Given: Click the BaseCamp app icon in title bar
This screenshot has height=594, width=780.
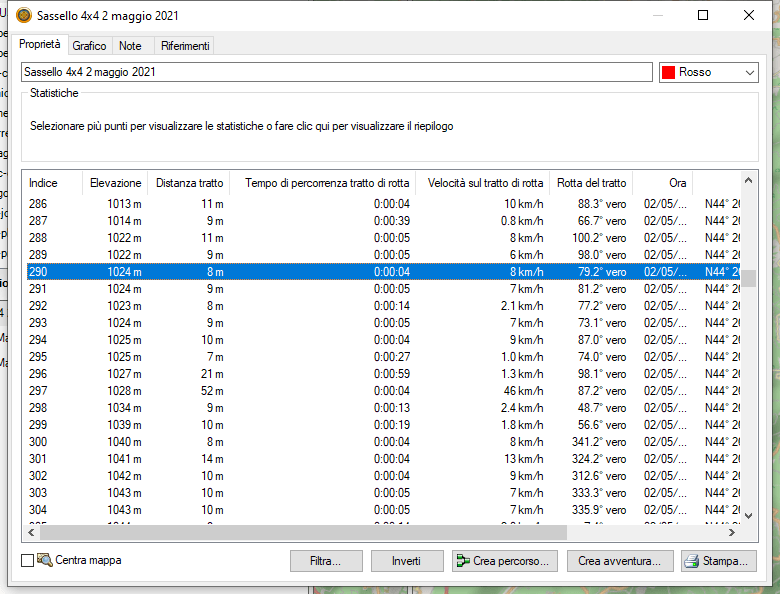Looking at the screenshot, I should pos(24,15).
